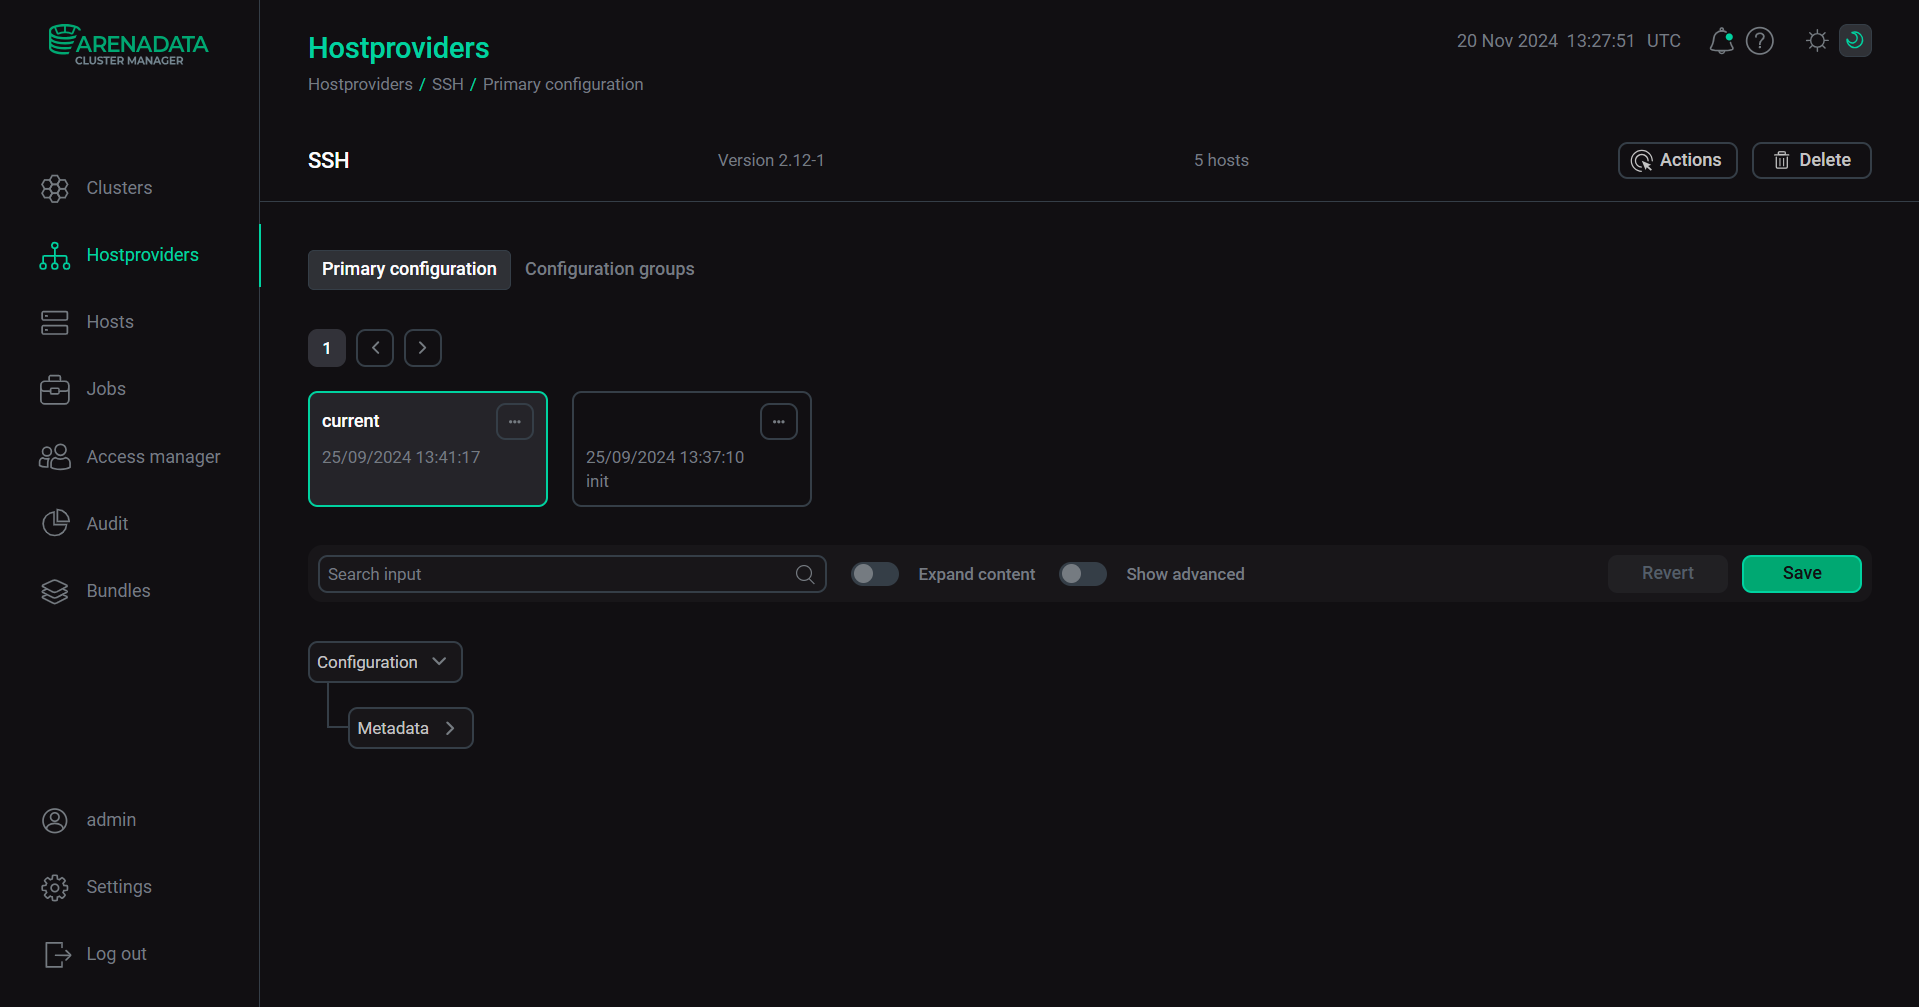
Task: Click Hostproviders breadcrumb link
Action: tap(360, 84)
